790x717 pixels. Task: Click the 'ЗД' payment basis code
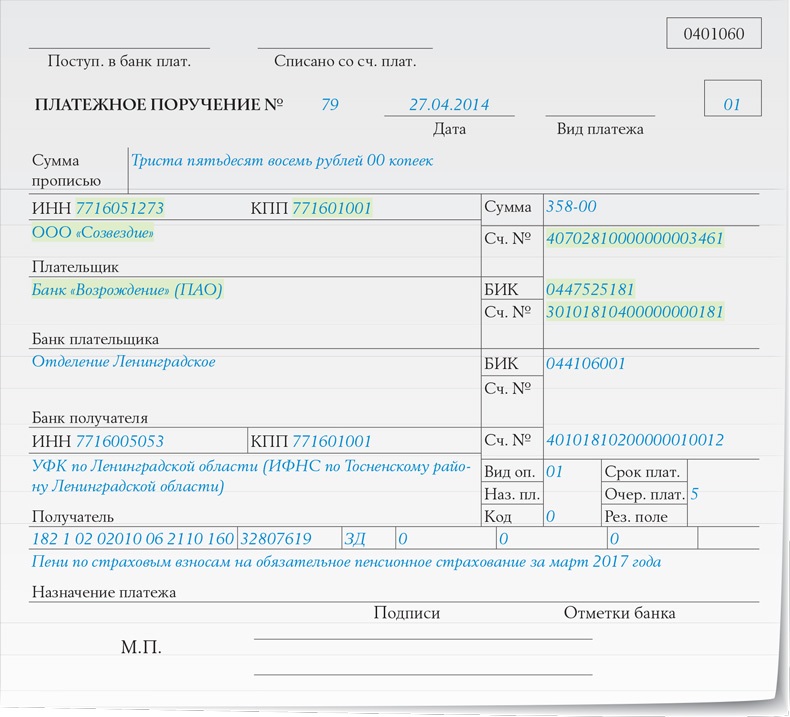355,539
